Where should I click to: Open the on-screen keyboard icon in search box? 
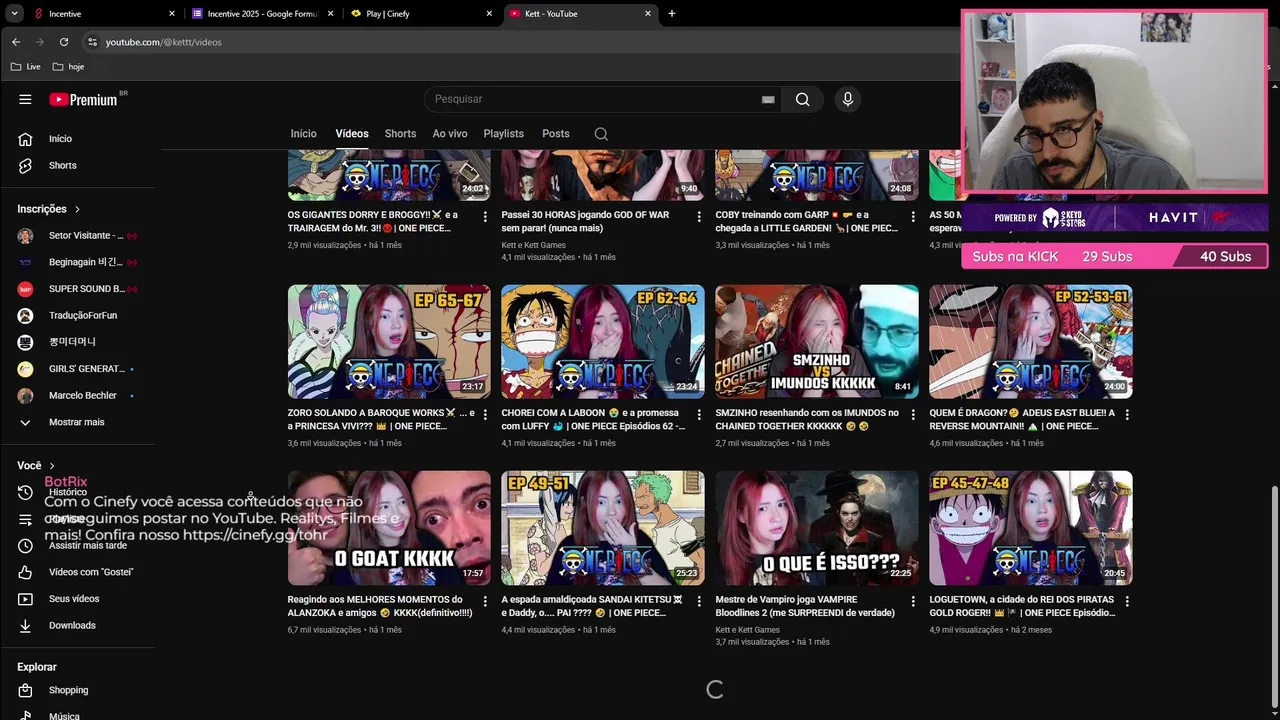point(768,99)
